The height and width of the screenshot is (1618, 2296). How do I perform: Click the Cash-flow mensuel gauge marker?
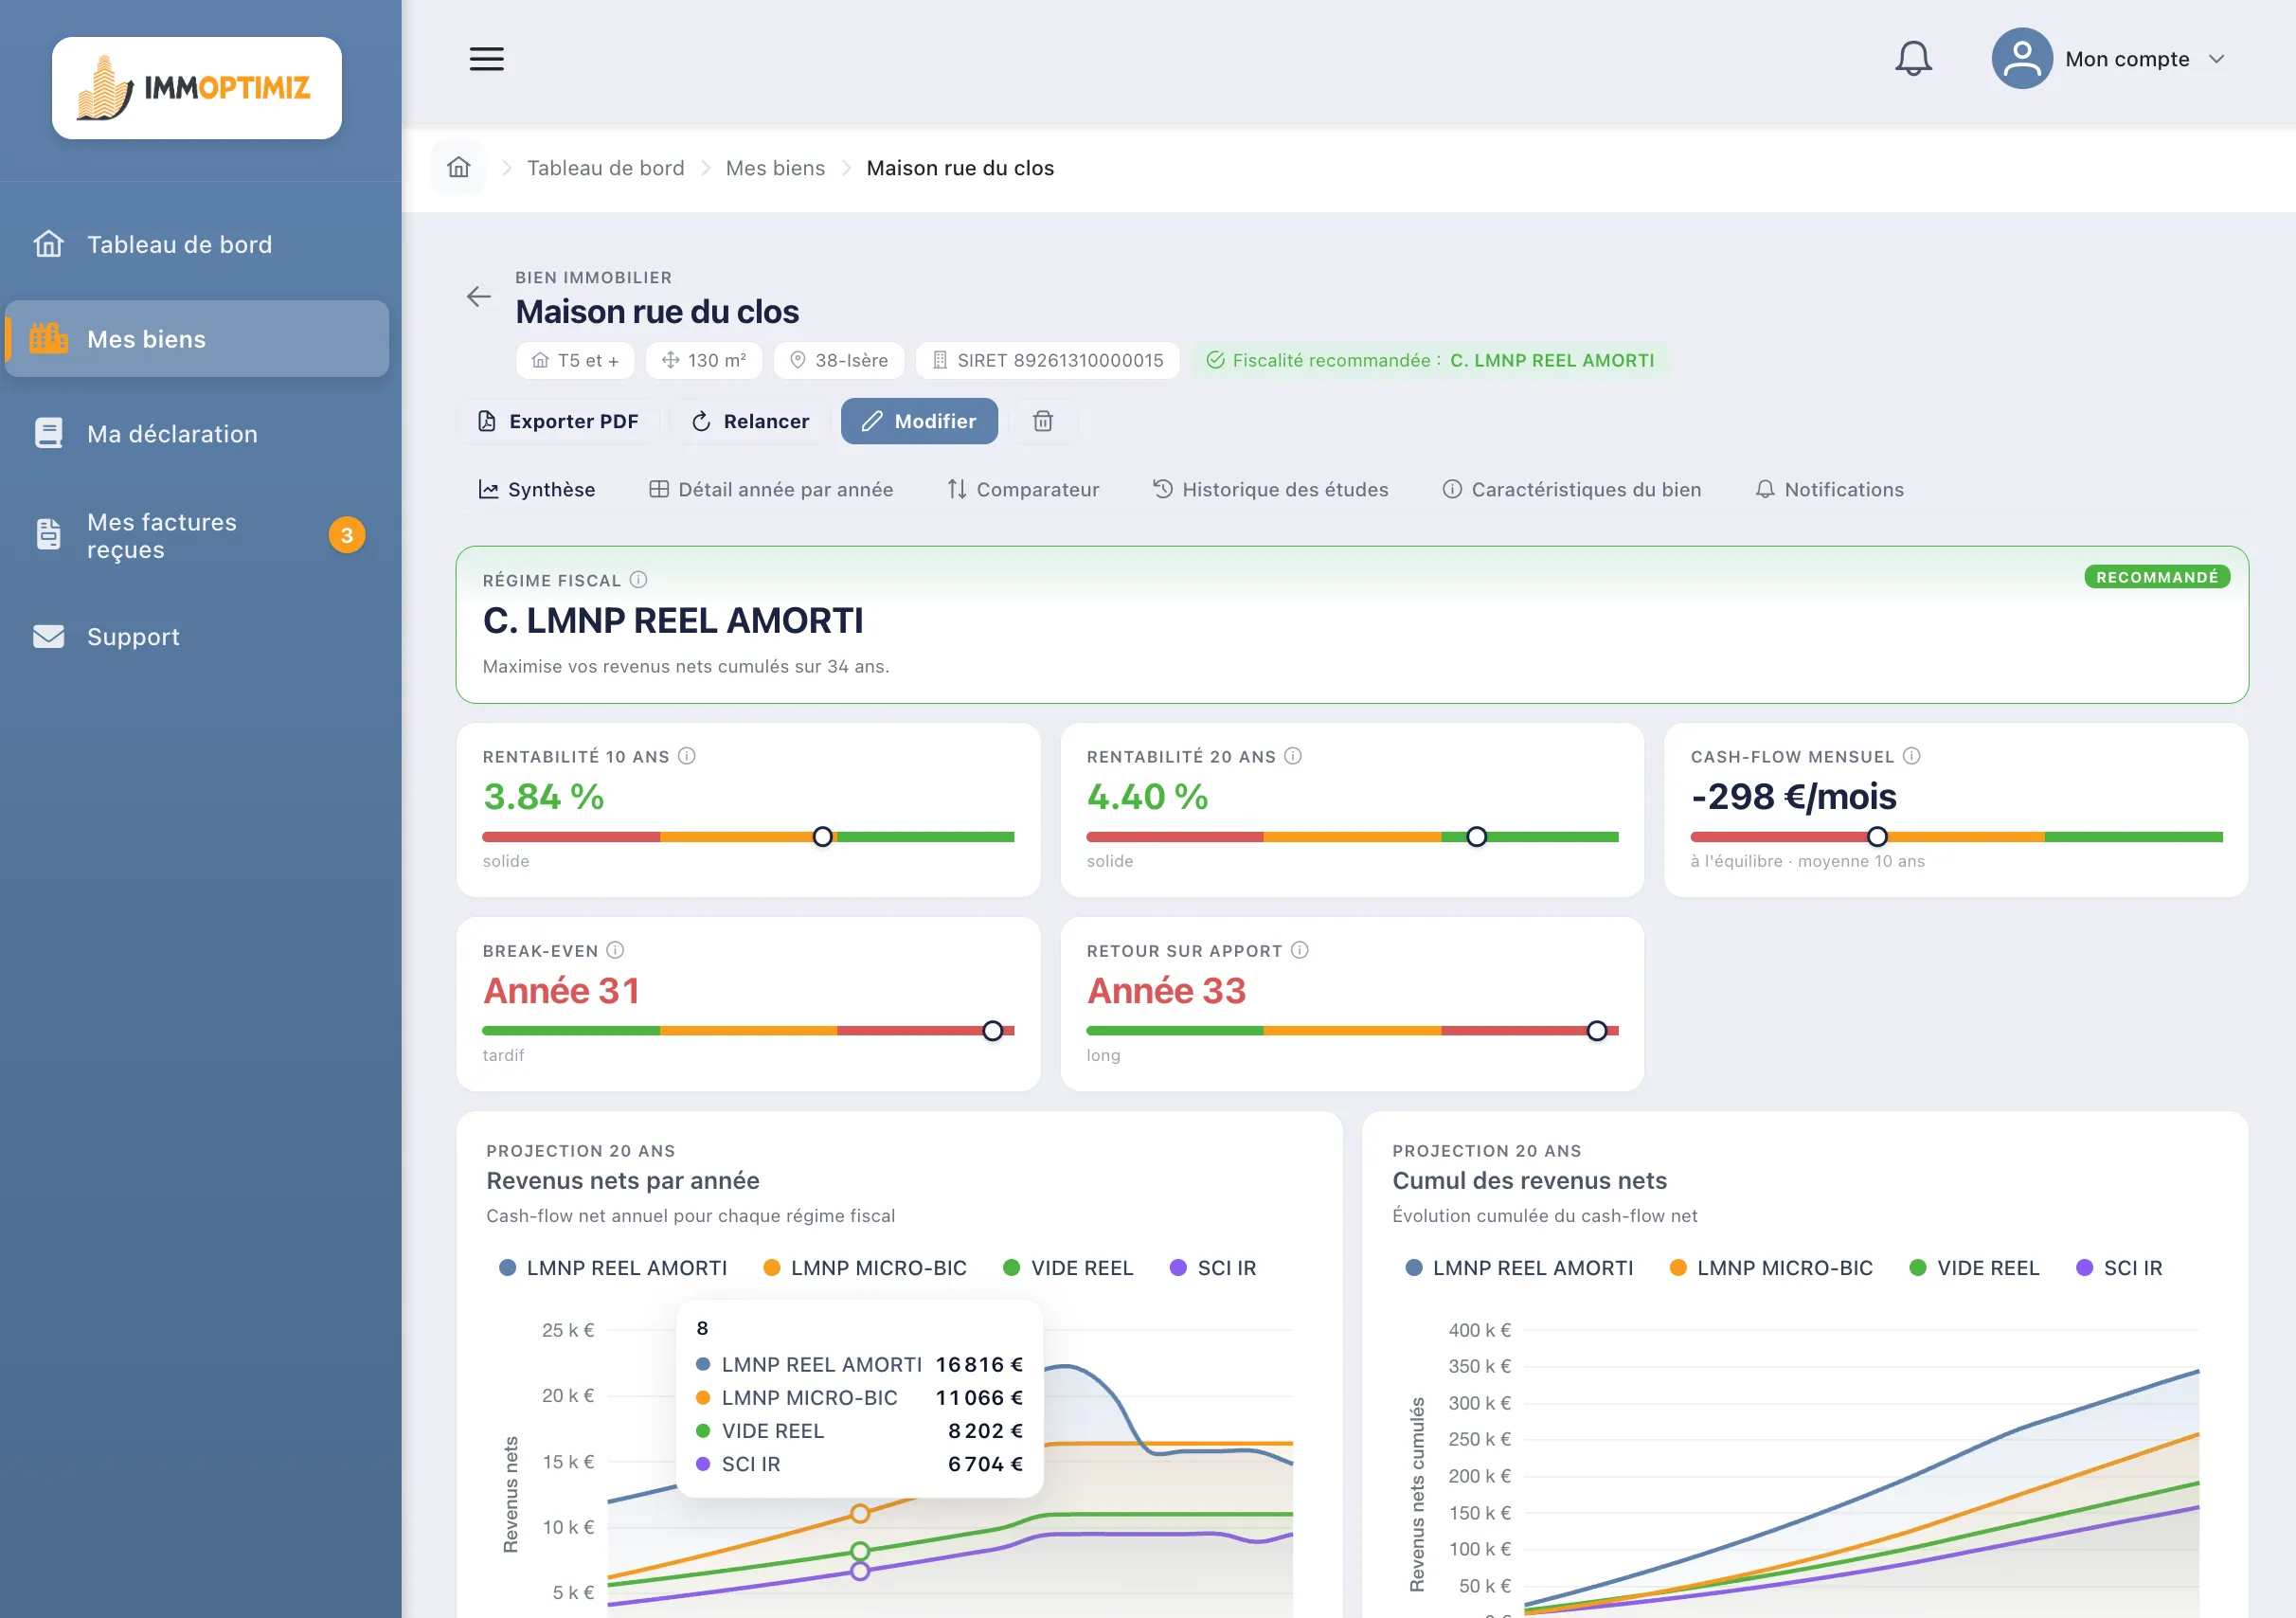(x=1877, y=837)
